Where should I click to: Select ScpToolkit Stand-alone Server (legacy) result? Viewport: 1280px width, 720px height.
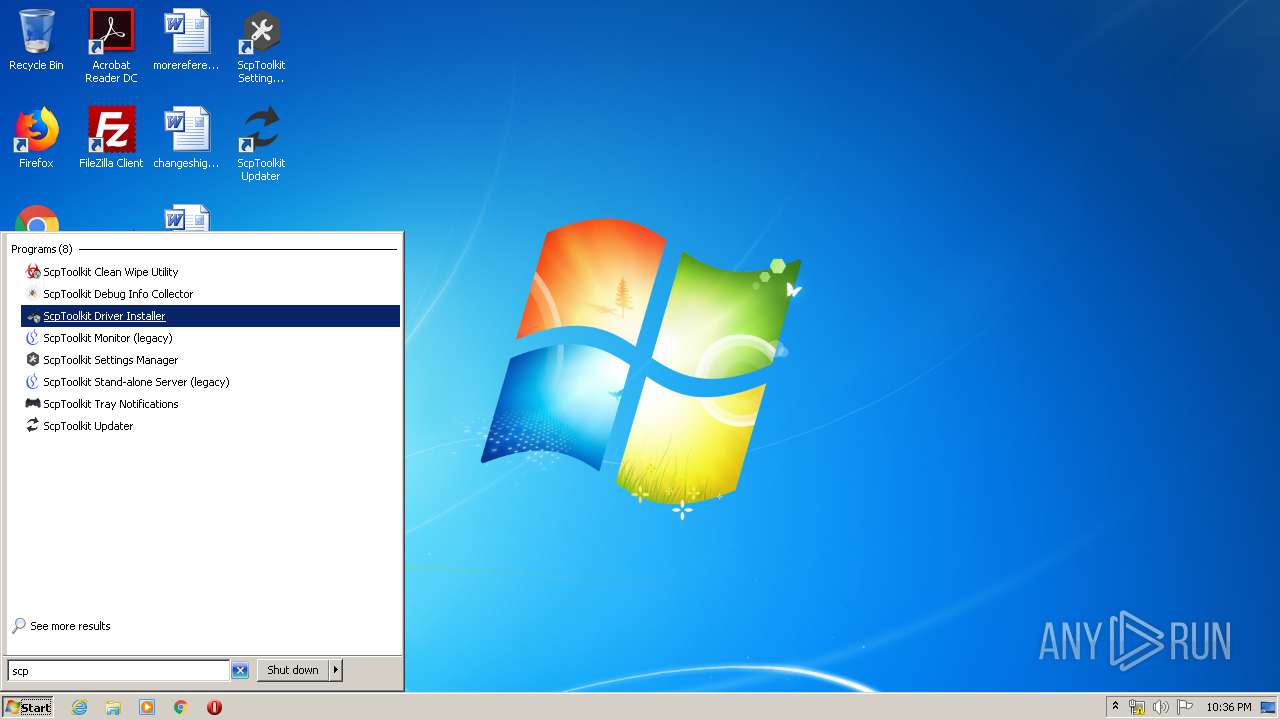point(210,382)
